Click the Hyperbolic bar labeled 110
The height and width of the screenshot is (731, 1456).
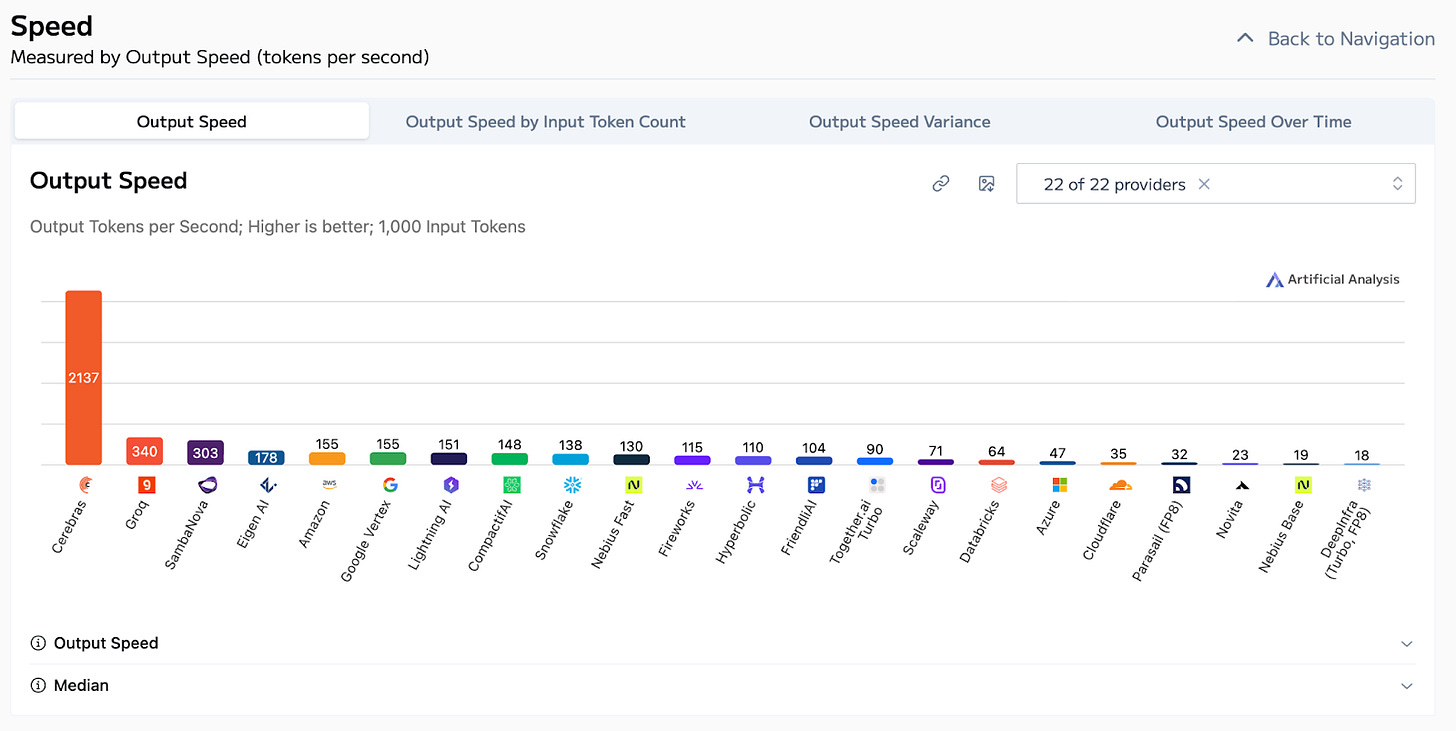click(755, 460)
